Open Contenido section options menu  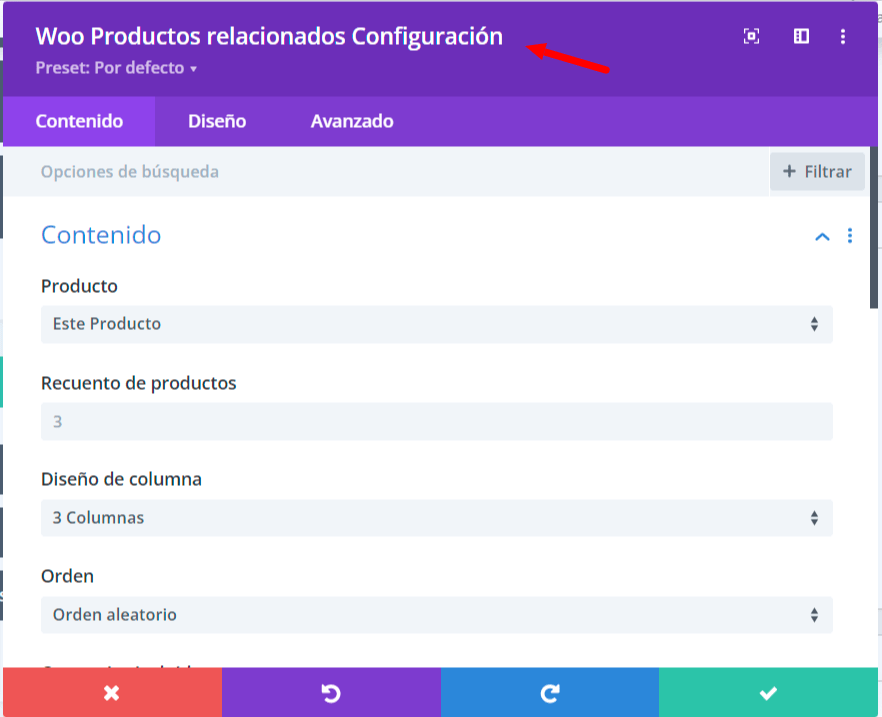tap(850, 236)
